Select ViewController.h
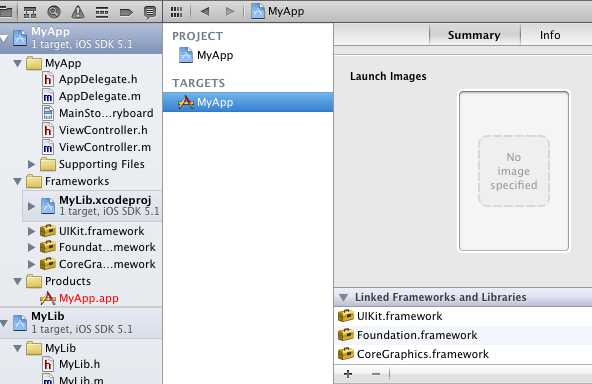The width and height of the screenshot is (592, 384). [x=95, y=130]
